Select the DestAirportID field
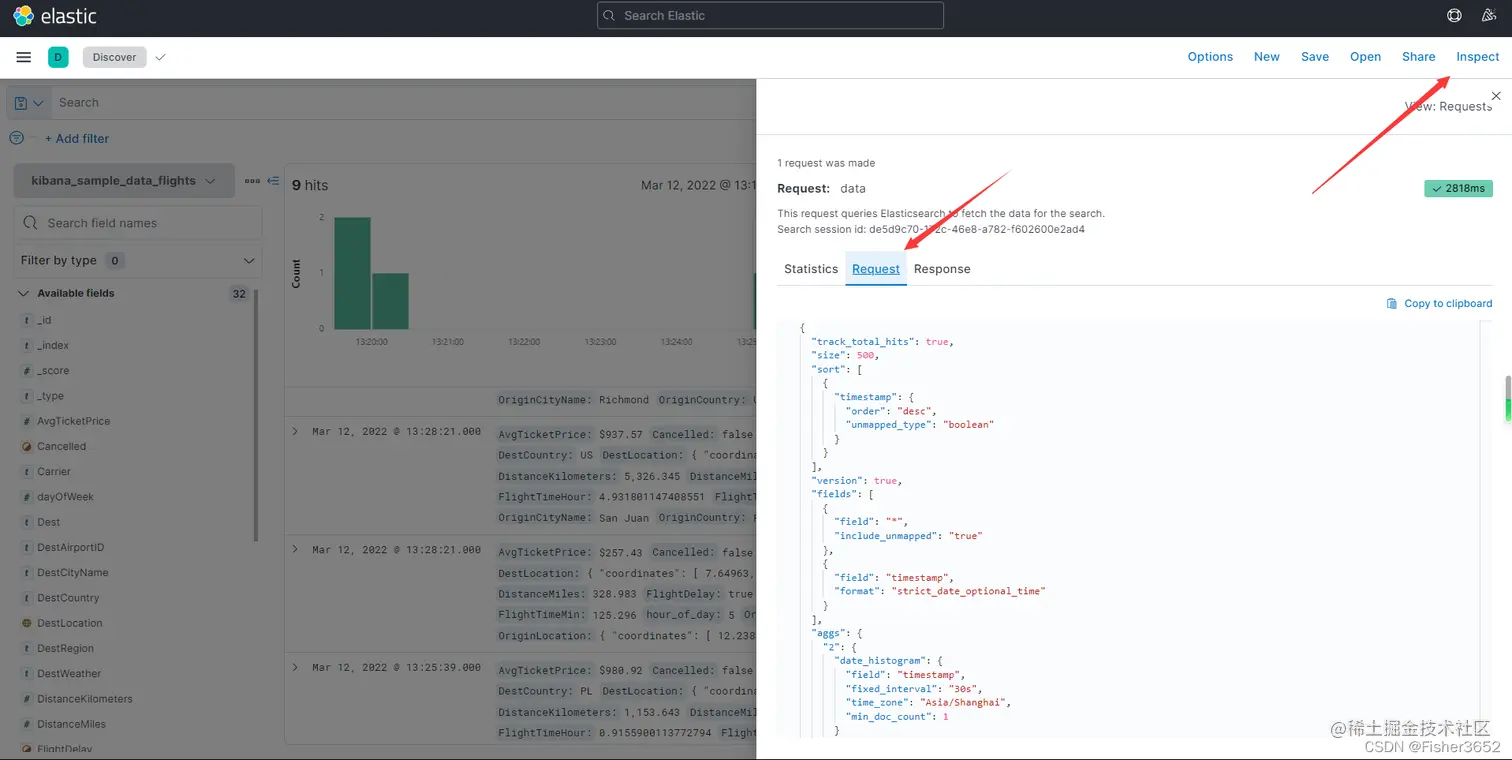This screenshot has width=1512, height=760. (x=71, y=548)
